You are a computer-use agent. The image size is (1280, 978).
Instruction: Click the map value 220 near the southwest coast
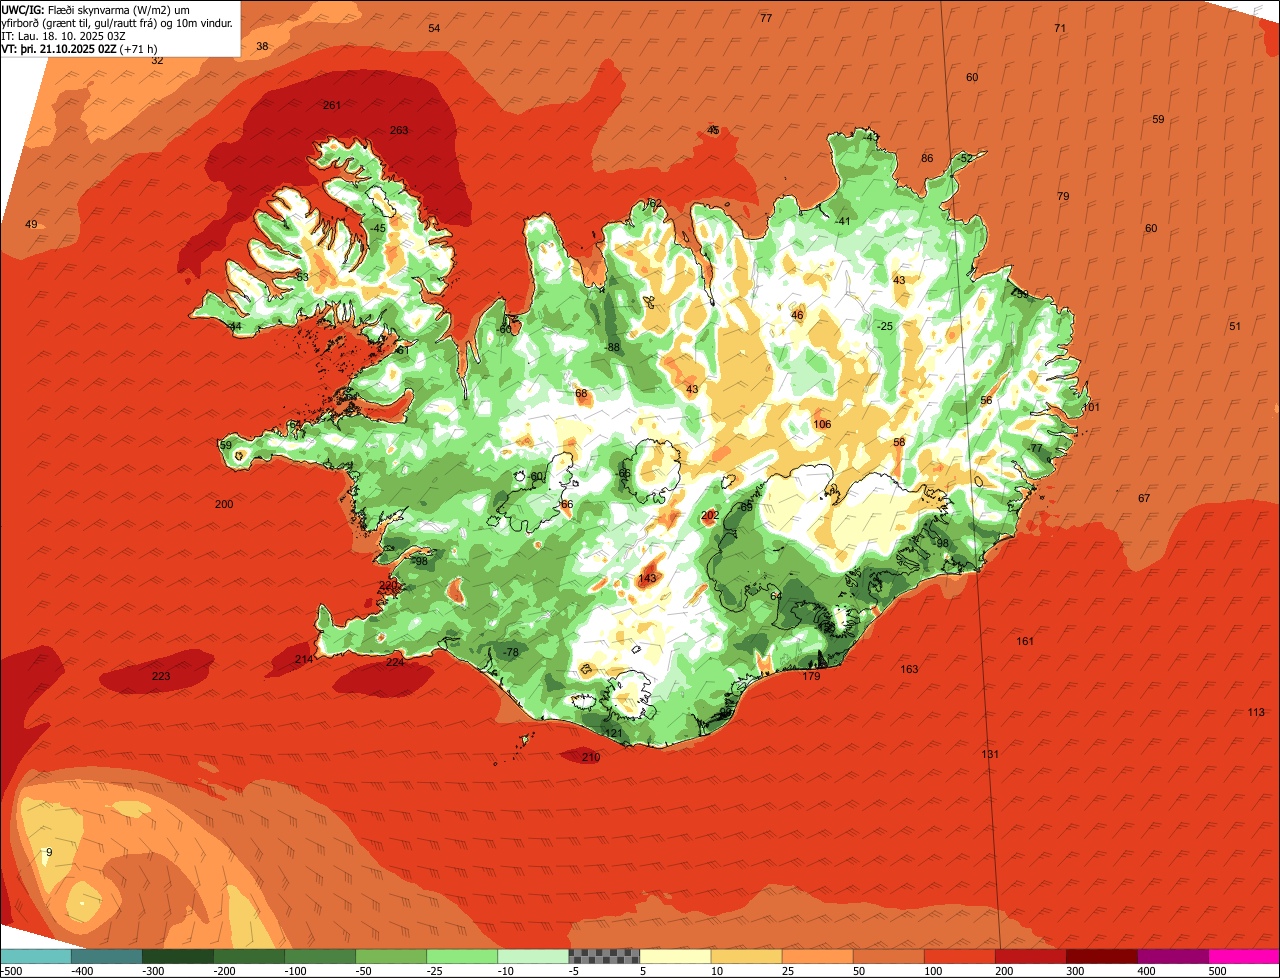[388, 586]
